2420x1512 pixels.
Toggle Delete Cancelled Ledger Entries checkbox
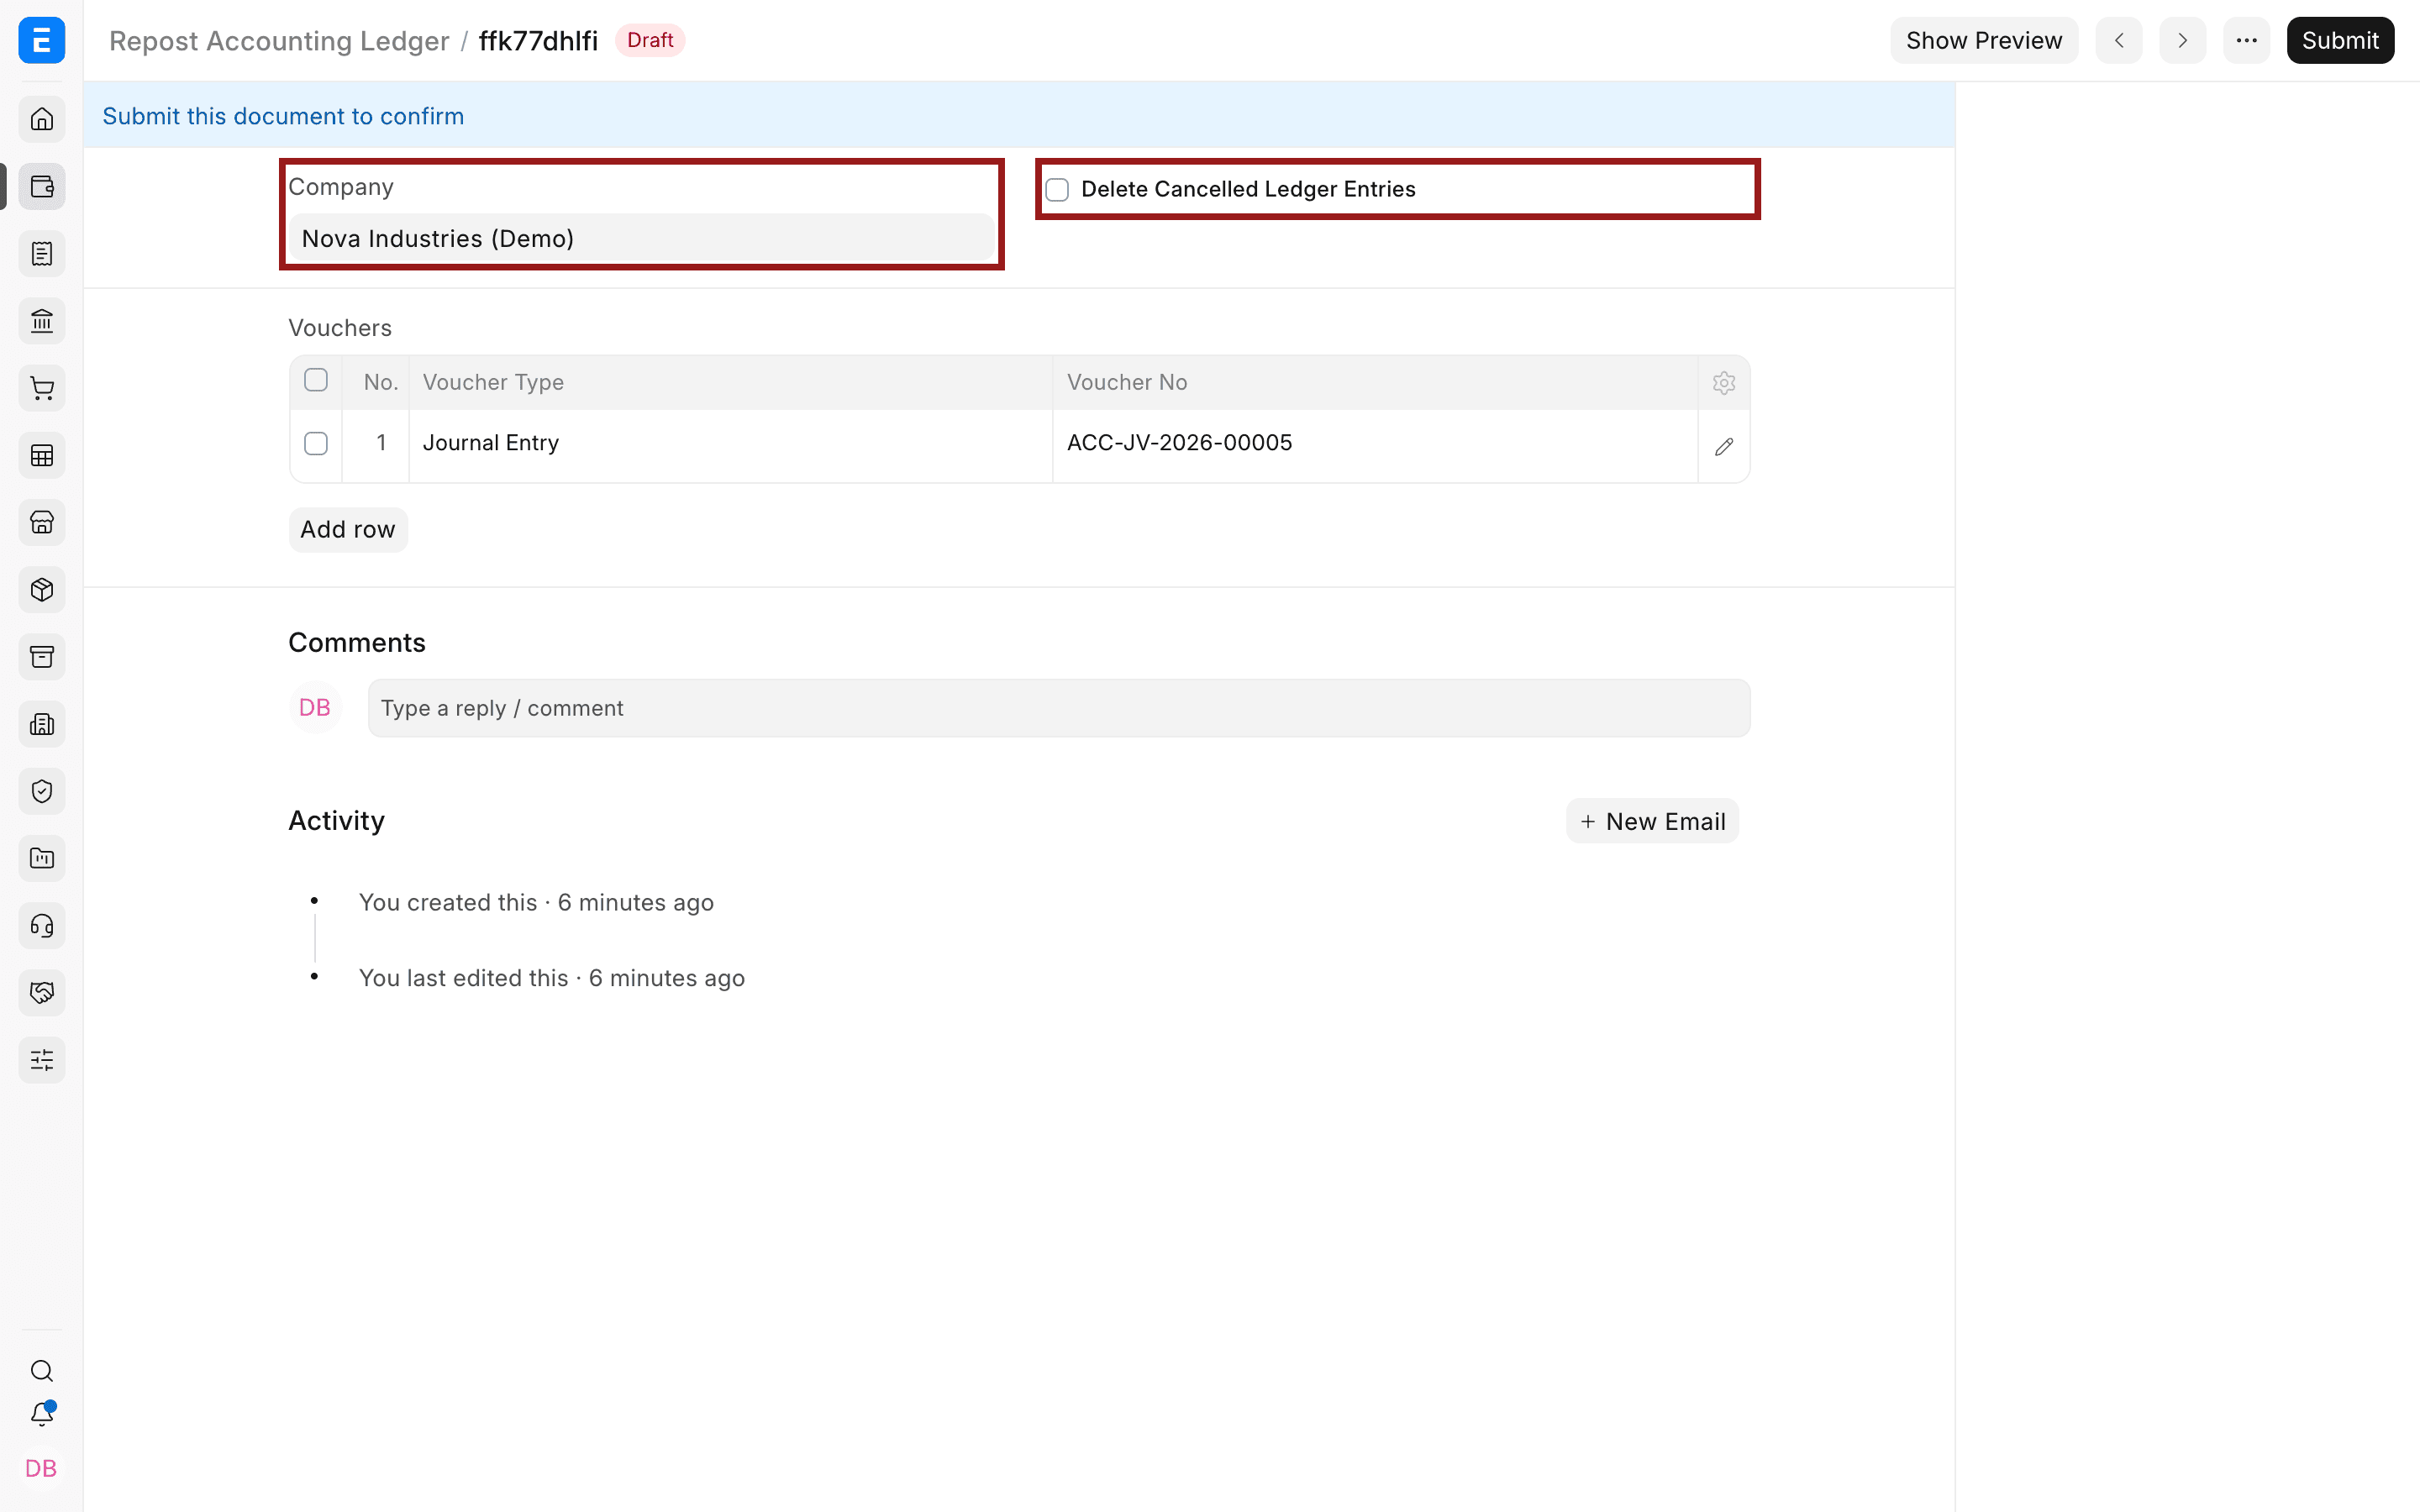coord(1057,190)
